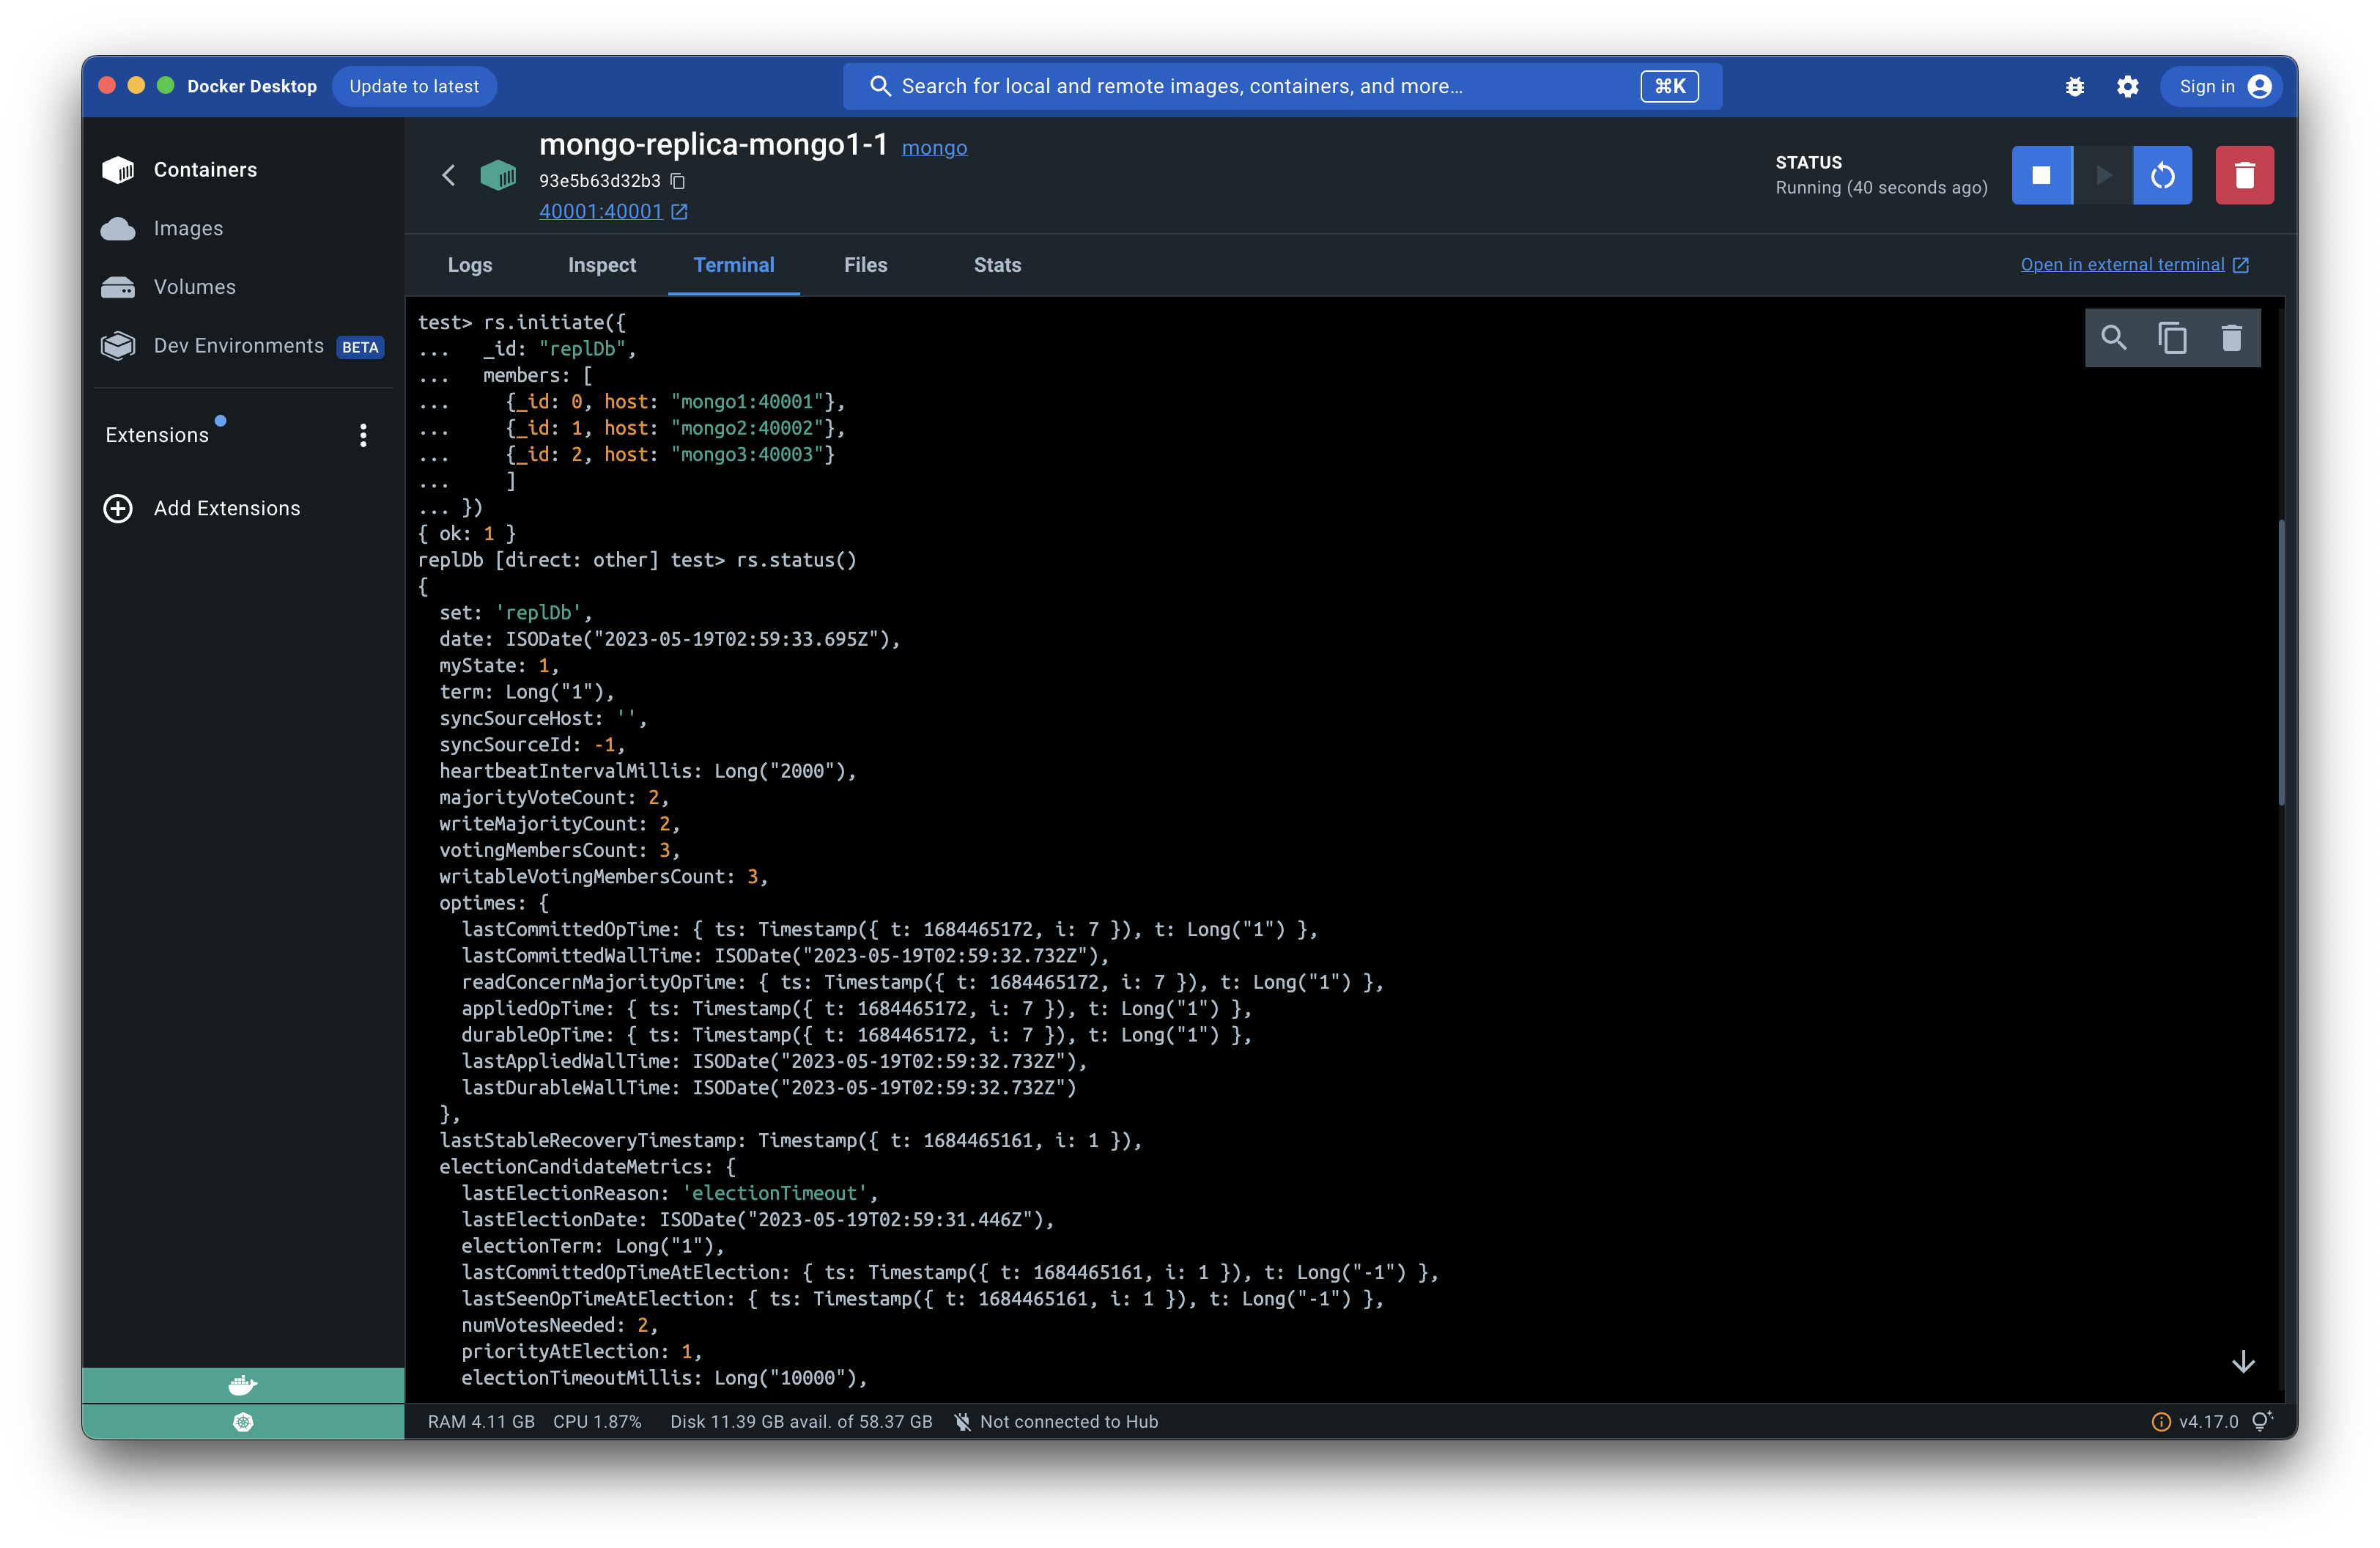Click the Docker whale engine status icon

click(x=243, y=1385)
